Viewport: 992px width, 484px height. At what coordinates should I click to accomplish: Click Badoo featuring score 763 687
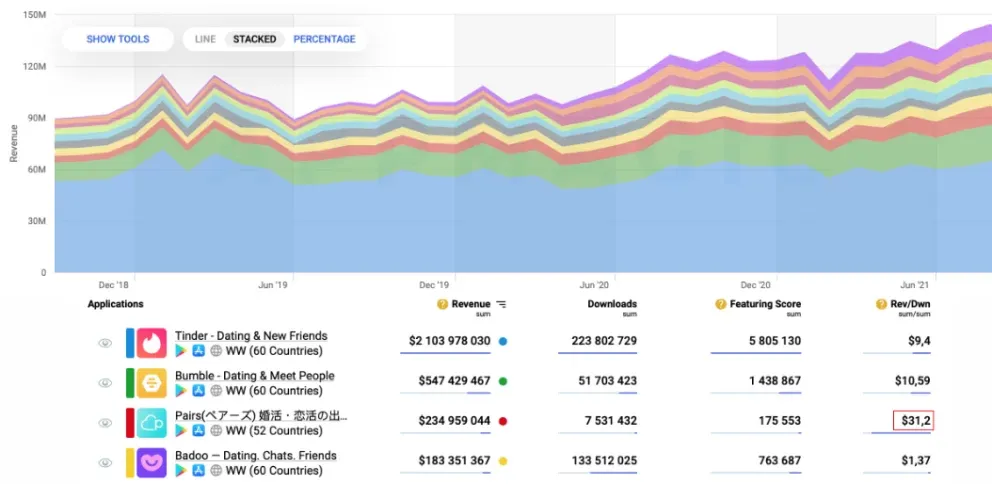tap(780, 461)
